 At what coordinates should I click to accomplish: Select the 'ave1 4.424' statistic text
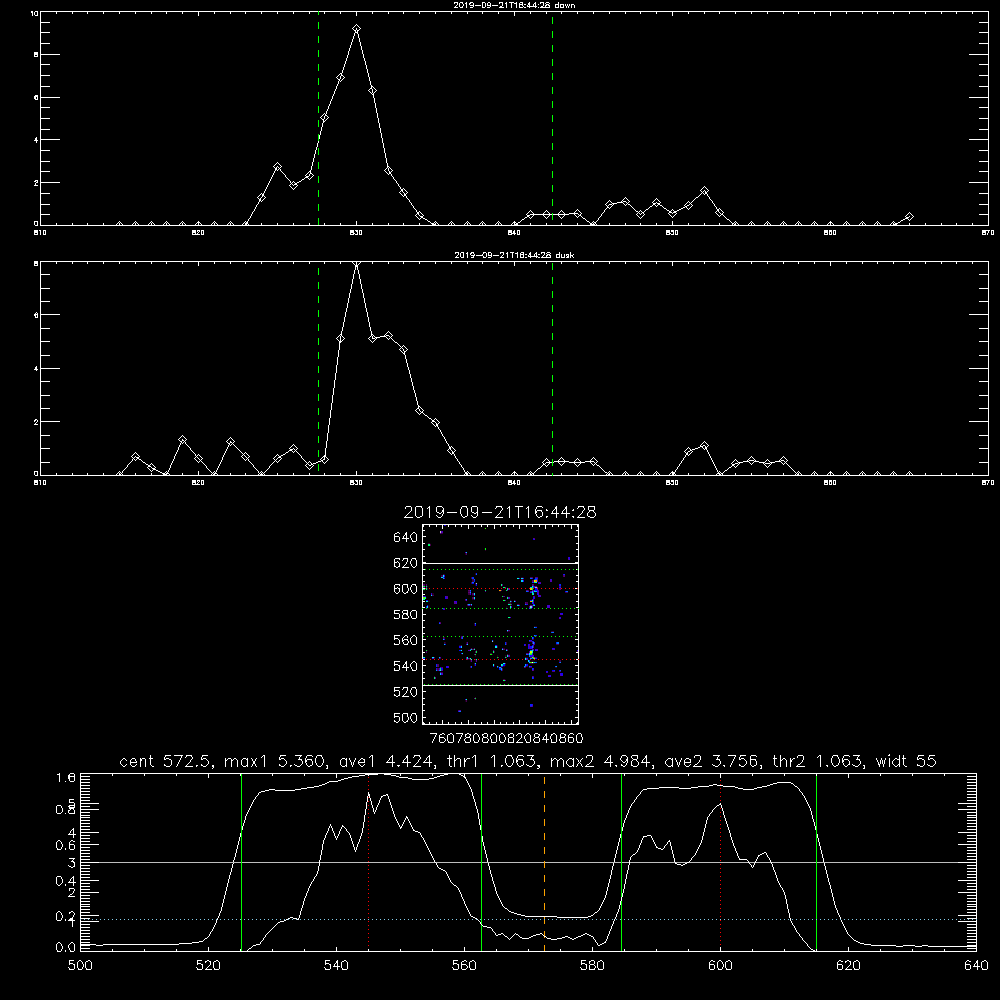coord(387,761)
